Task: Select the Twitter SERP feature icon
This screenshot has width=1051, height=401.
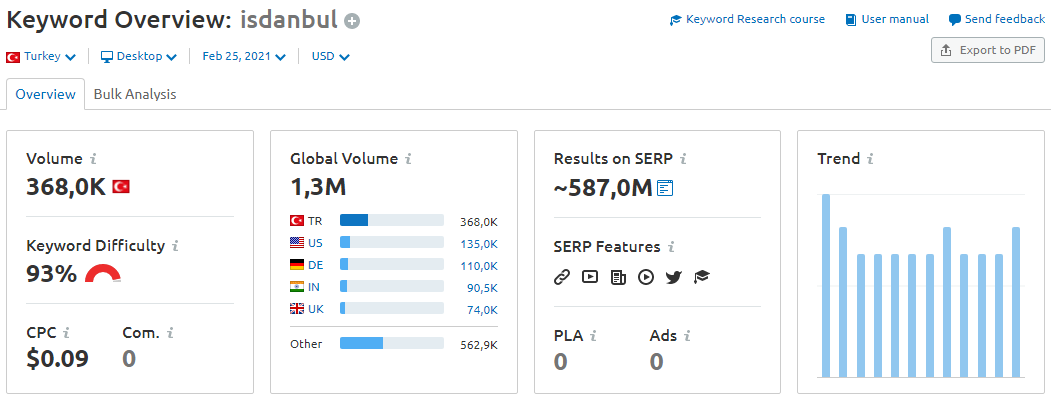Action: tap(674, 276)
